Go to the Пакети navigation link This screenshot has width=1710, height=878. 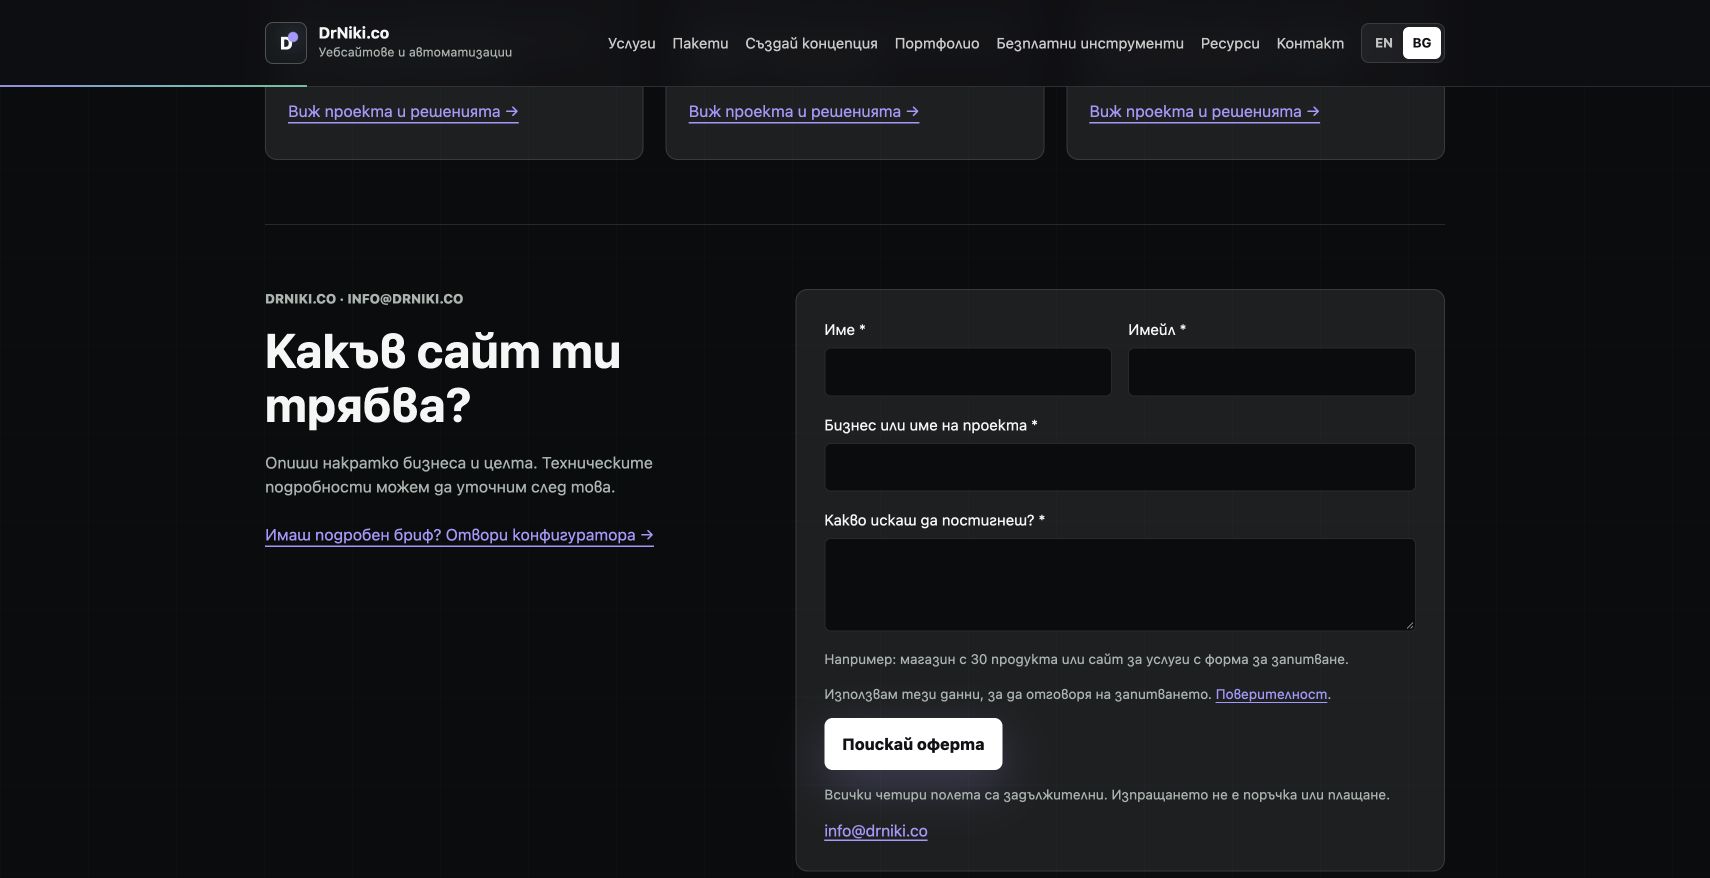[x=700, y=43]
